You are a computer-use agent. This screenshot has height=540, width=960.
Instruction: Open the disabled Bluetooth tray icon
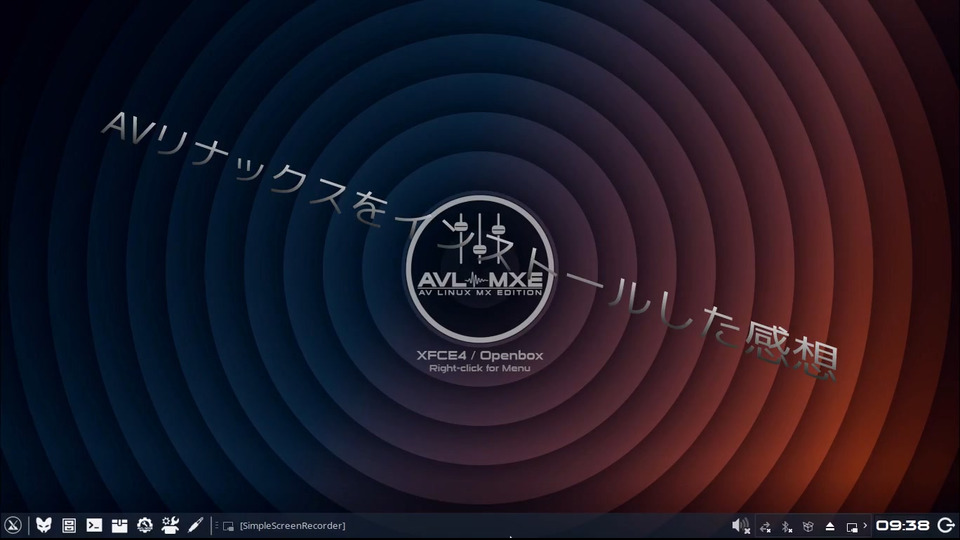pyautogui.click(x=787, y=527)
